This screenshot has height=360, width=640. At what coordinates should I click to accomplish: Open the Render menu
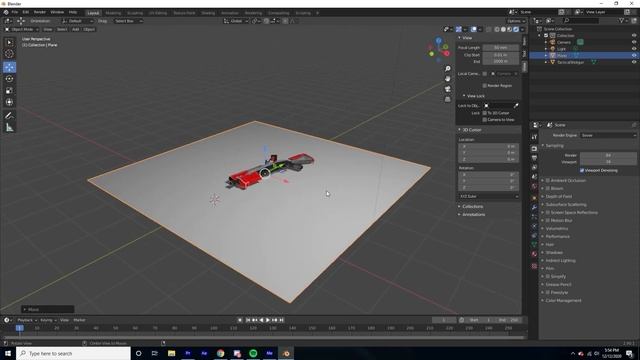click(40, 12)
